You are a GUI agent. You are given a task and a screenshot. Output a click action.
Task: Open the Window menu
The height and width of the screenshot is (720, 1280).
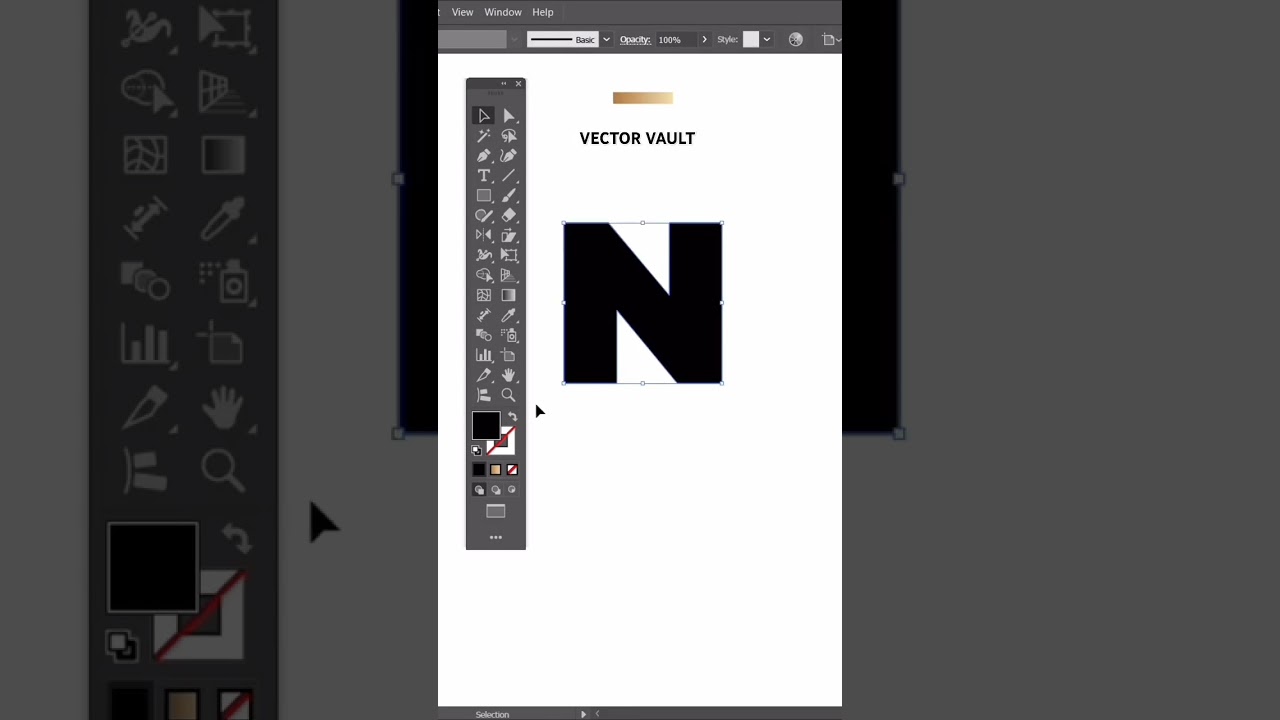pyautogui.click(x=503, y=12)
